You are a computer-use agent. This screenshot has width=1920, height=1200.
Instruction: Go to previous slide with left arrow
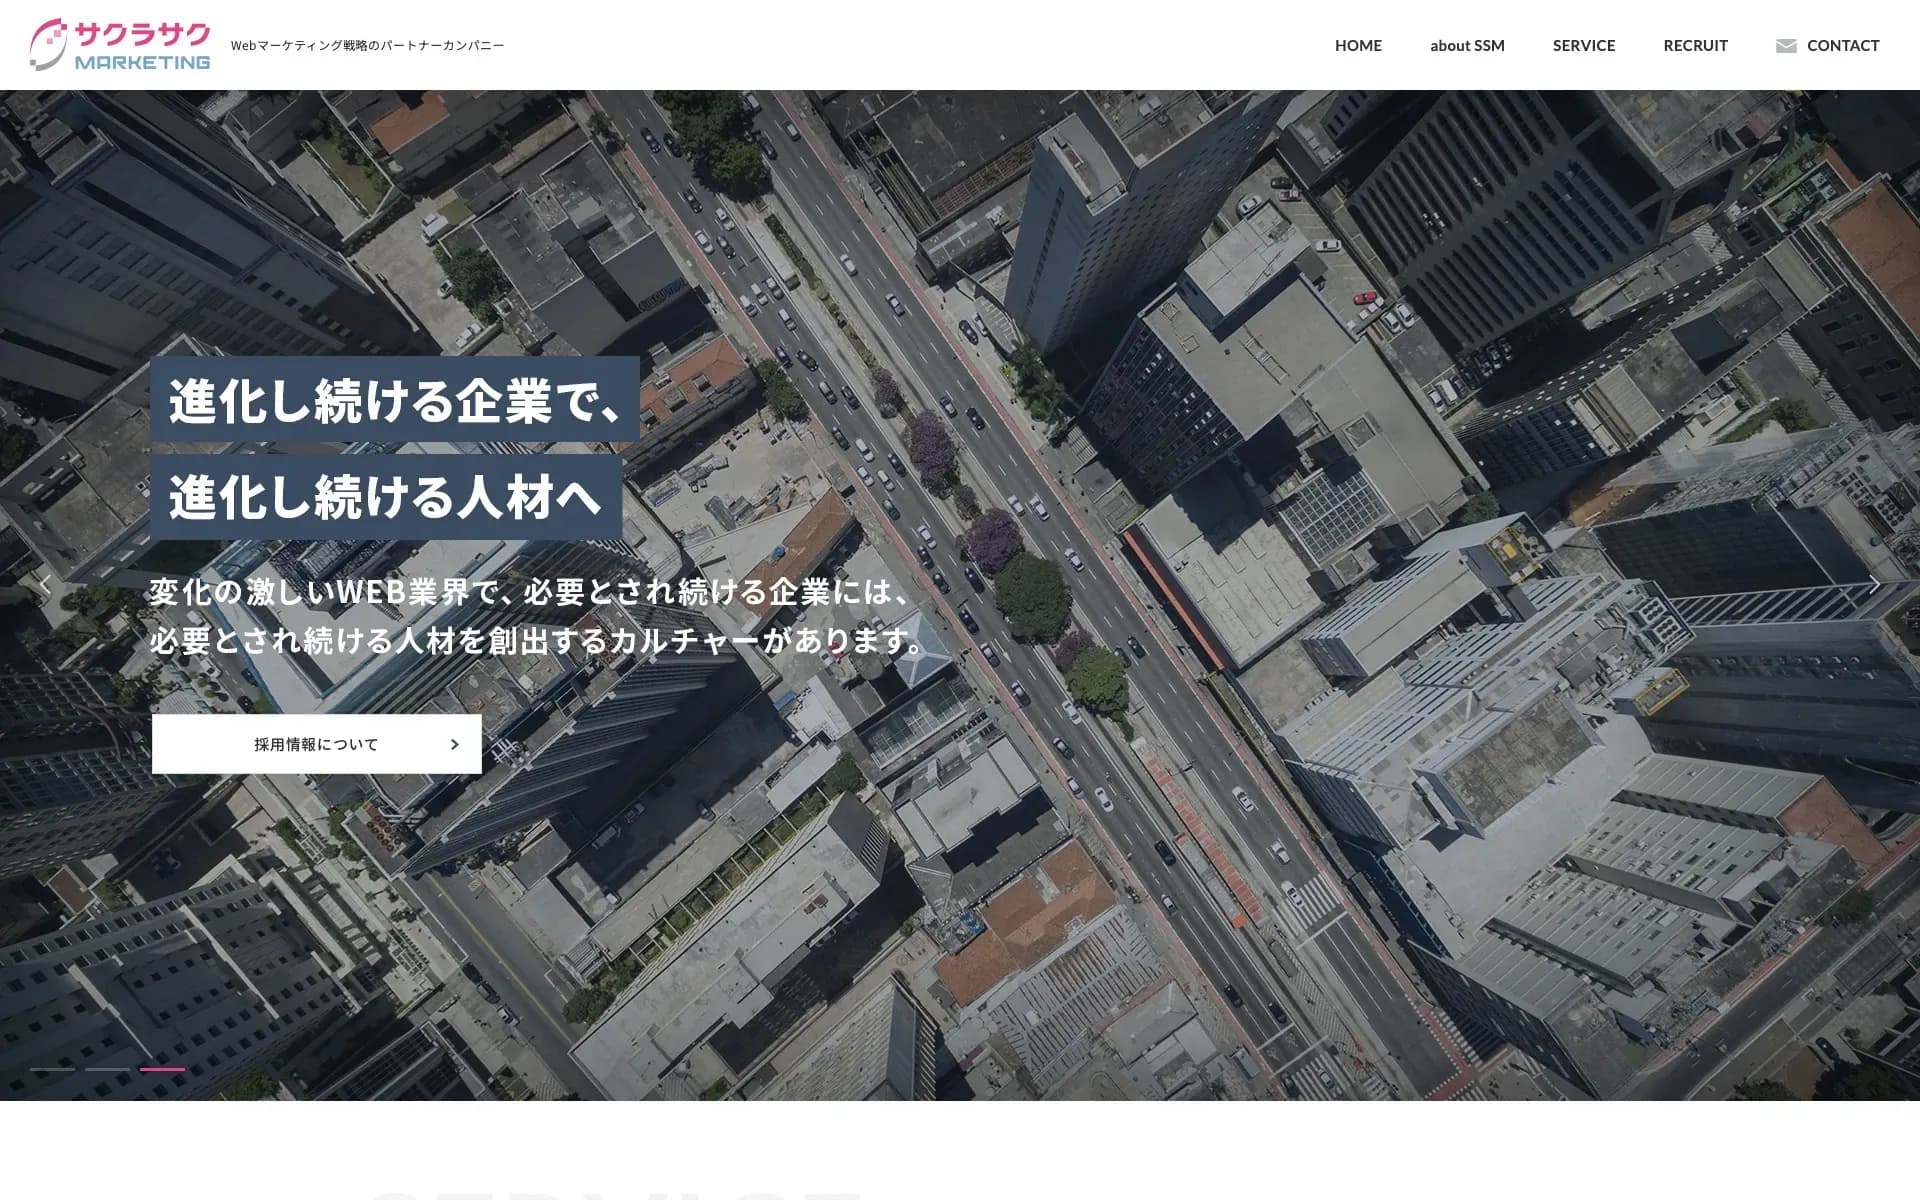point(45,585)
